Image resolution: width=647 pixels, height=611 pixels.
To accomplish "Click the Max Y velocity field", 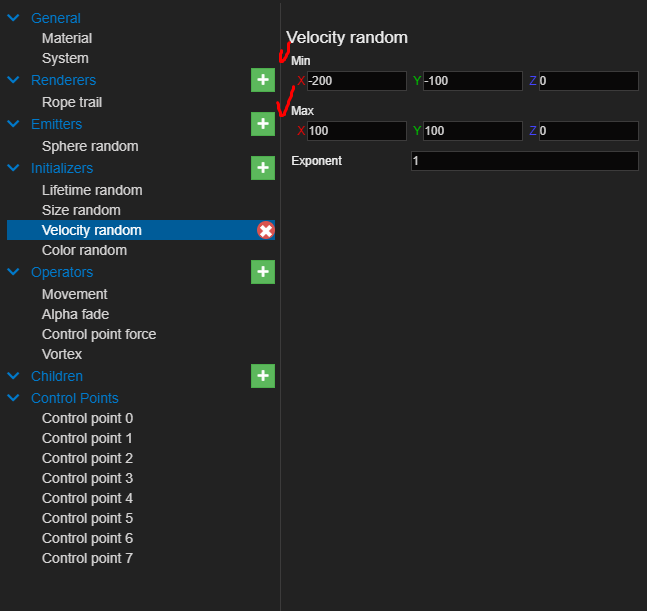I will (472, 131).
